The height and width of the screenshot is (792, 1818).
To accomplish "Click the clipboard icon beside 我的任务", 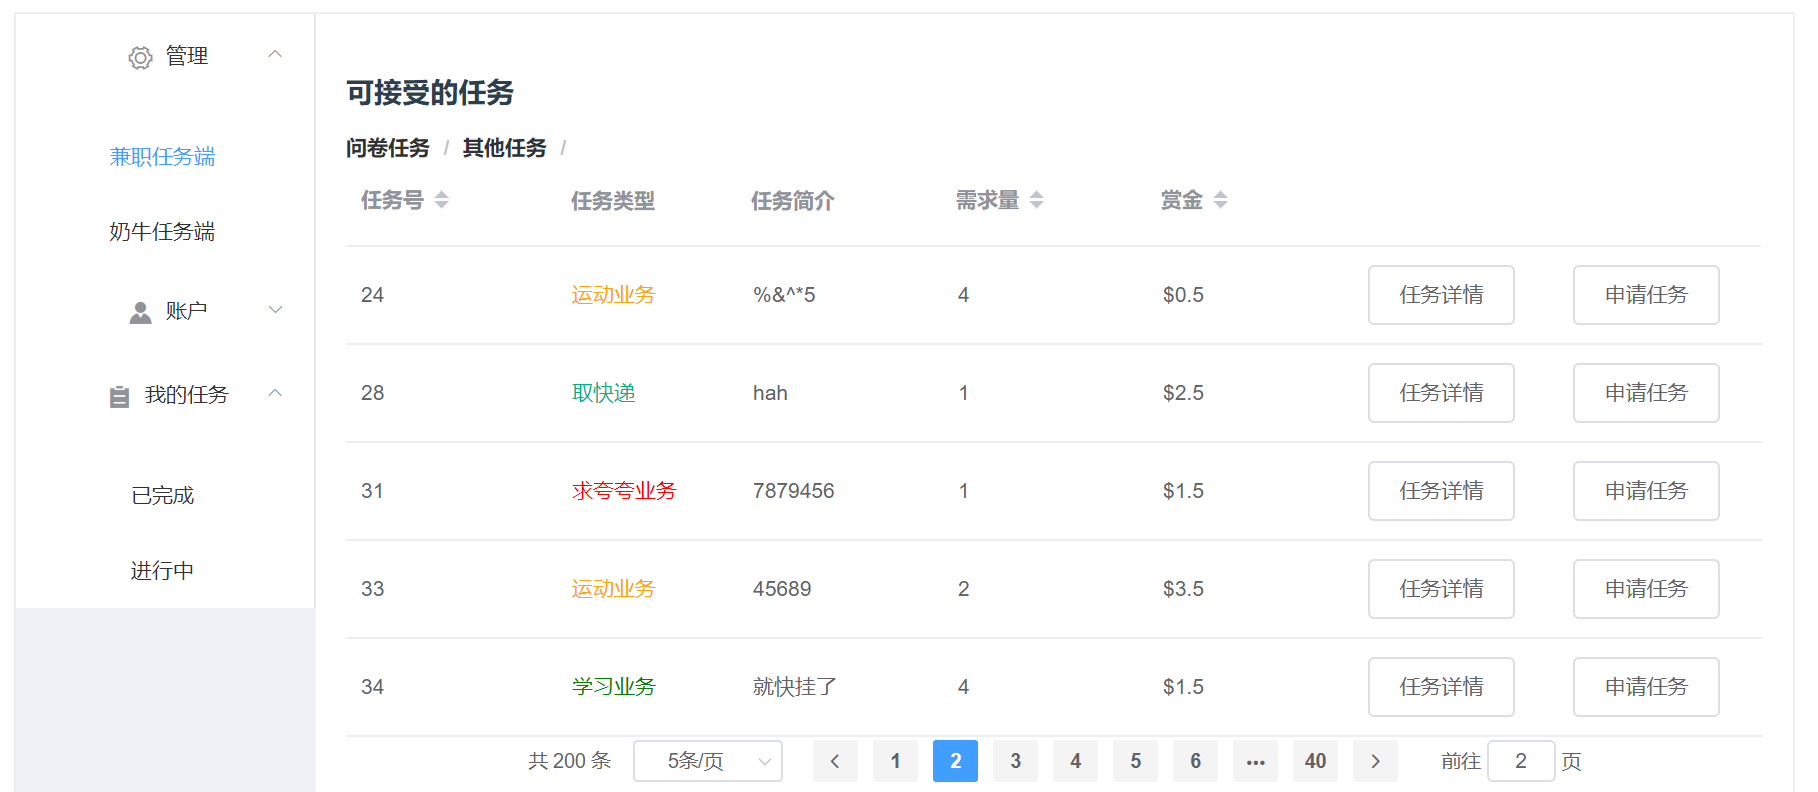I will pyautogui.click(x=119, y=396).
